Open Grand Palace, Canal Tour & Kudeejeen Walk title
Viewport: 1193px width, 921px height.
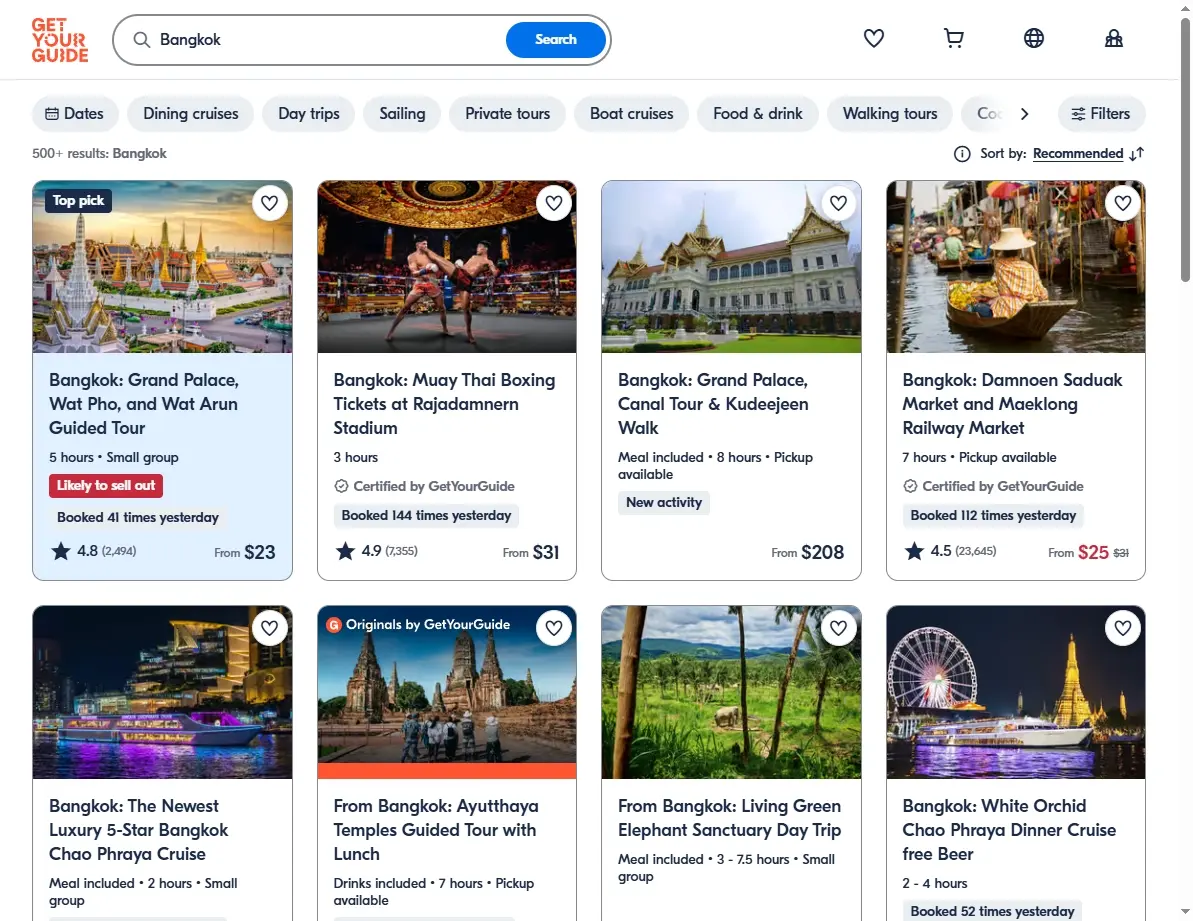713,404
